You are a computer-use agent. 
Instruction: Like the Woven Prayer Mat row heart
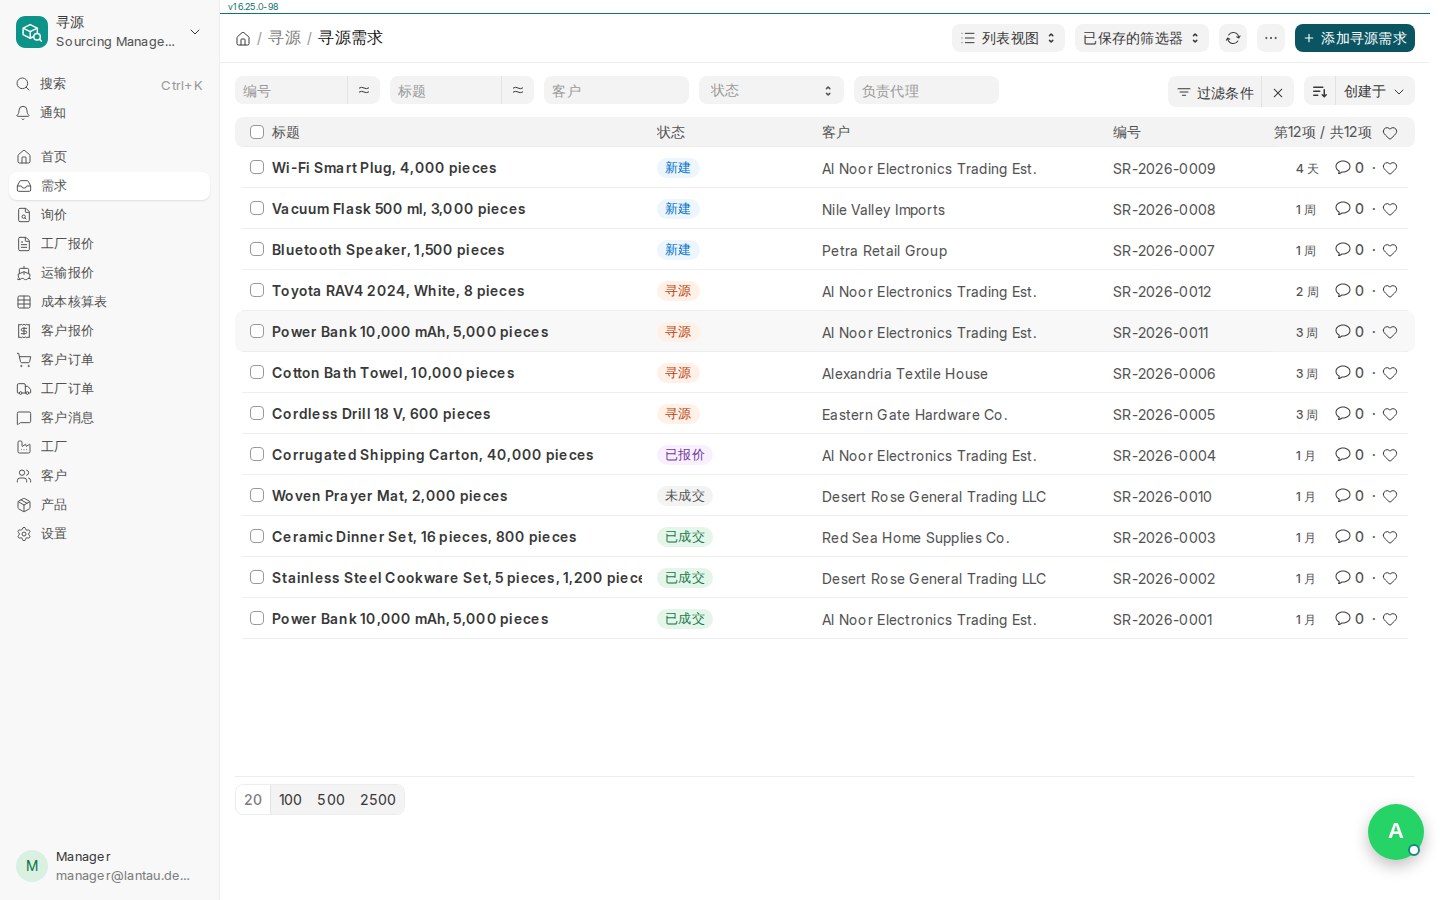click(1390, 496)
